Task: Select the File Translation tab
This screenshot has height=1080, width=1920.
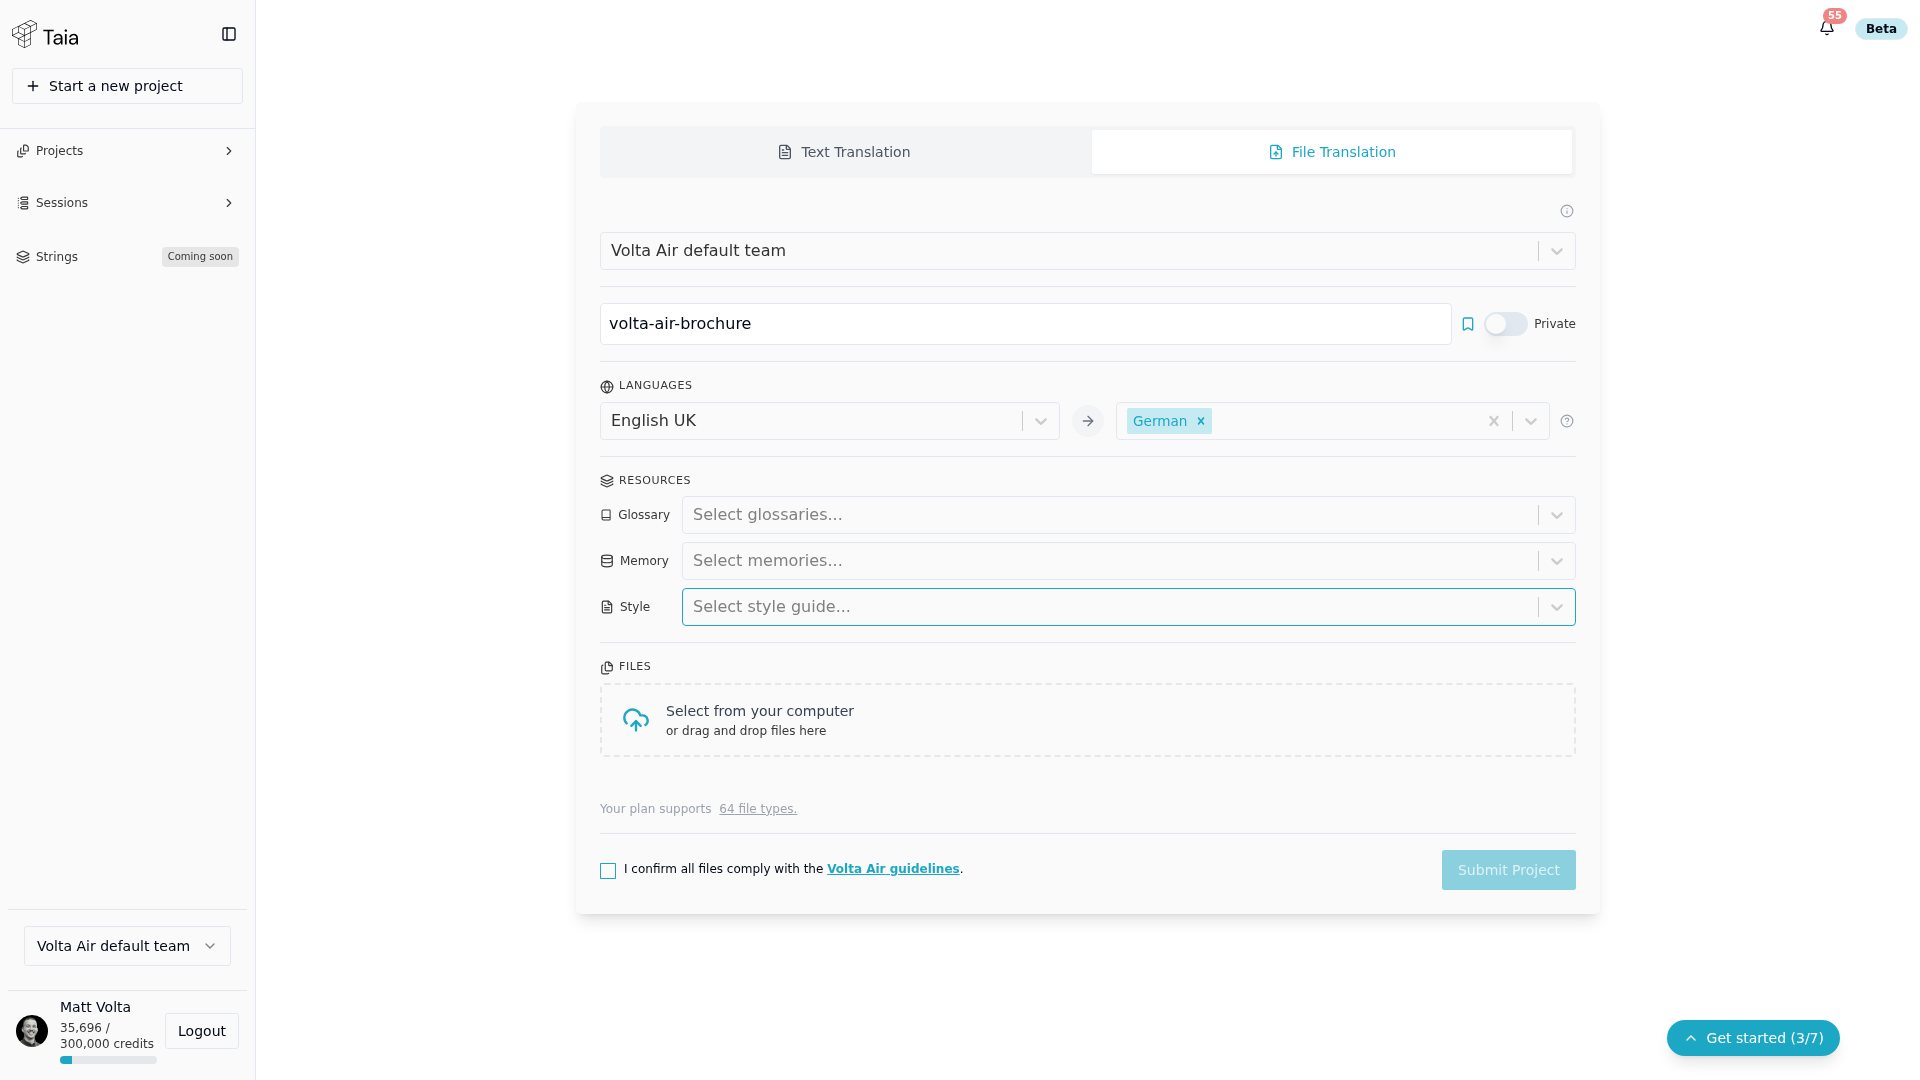Action: click(1332, 152)
